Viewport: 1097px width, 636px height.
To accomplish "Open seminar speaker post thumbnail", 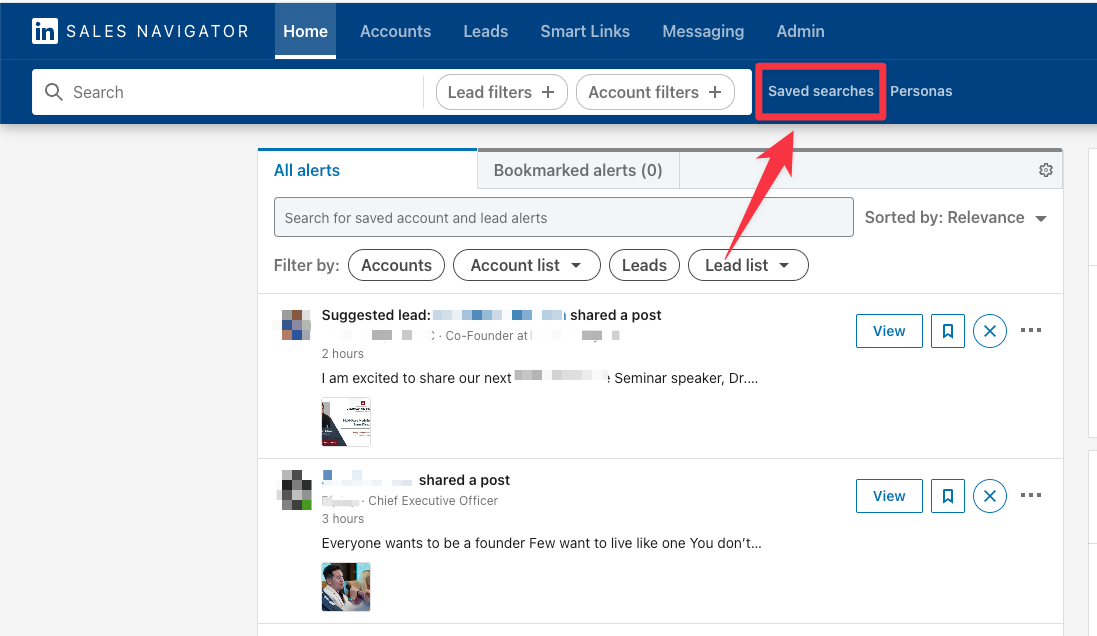I will 346,422.
